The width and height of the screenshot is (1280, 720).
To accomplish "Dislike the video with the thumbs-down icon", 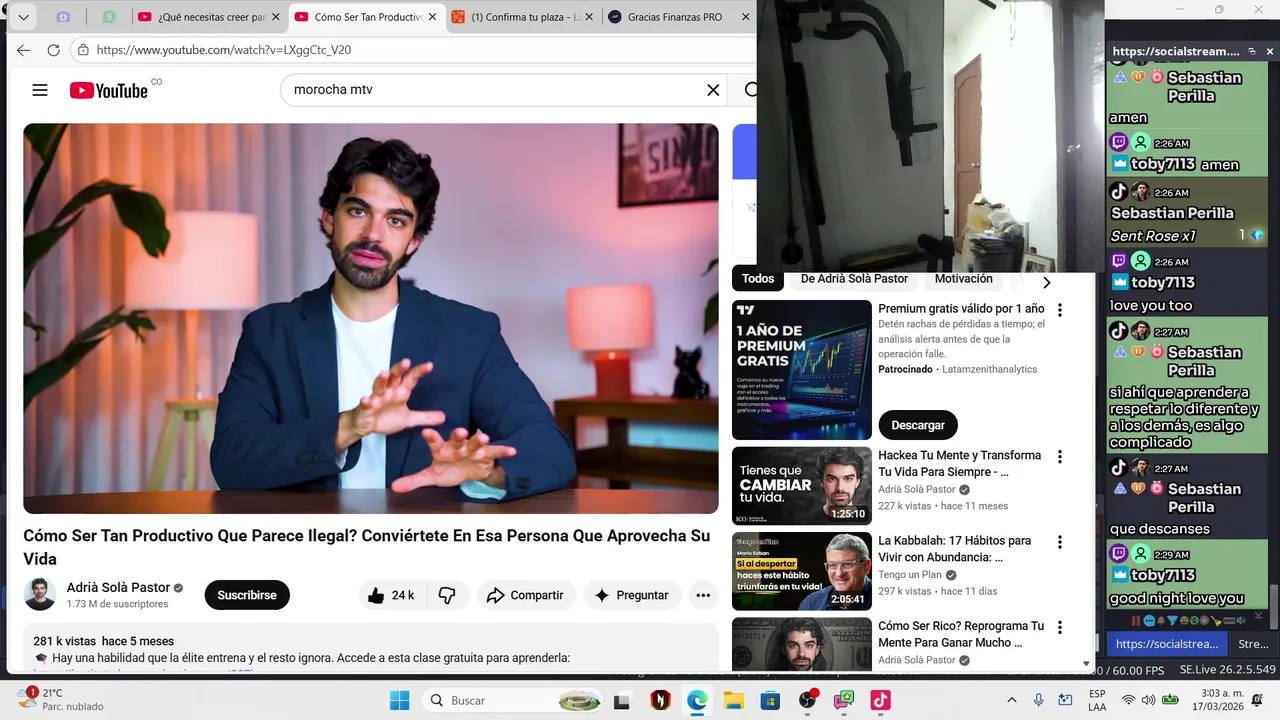I will [x=447, y=595].
